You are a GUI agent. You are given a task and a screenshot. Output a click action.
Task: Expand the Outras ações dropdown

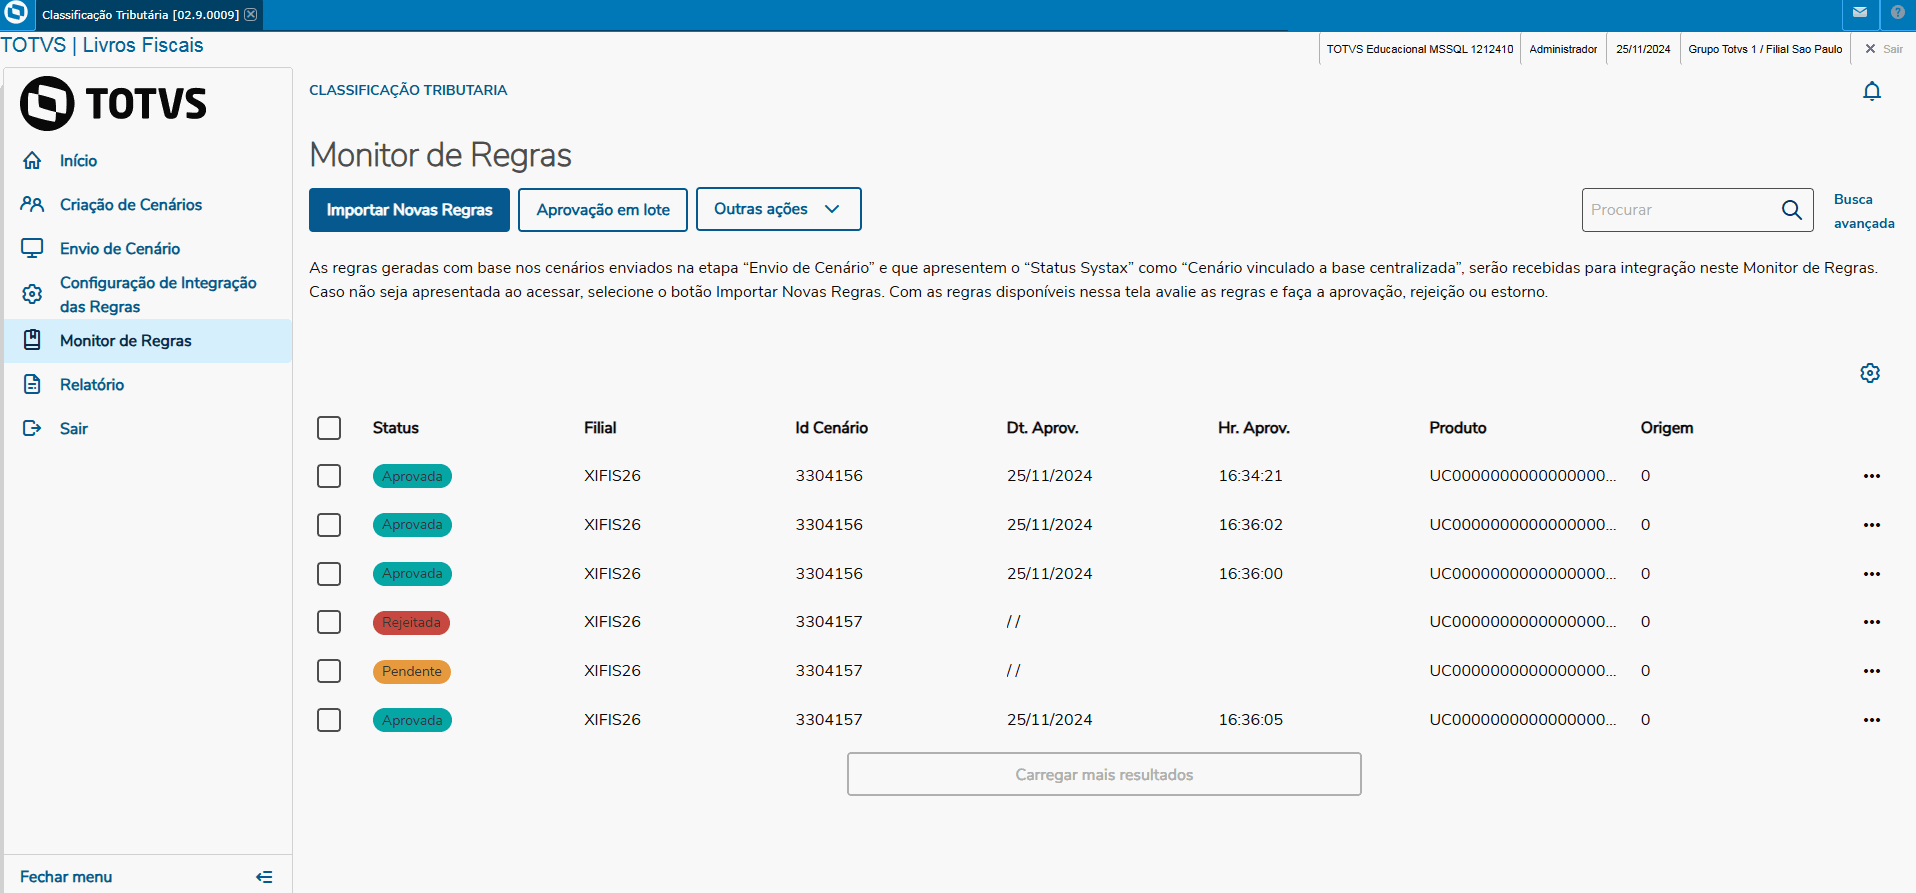point(778,209)
